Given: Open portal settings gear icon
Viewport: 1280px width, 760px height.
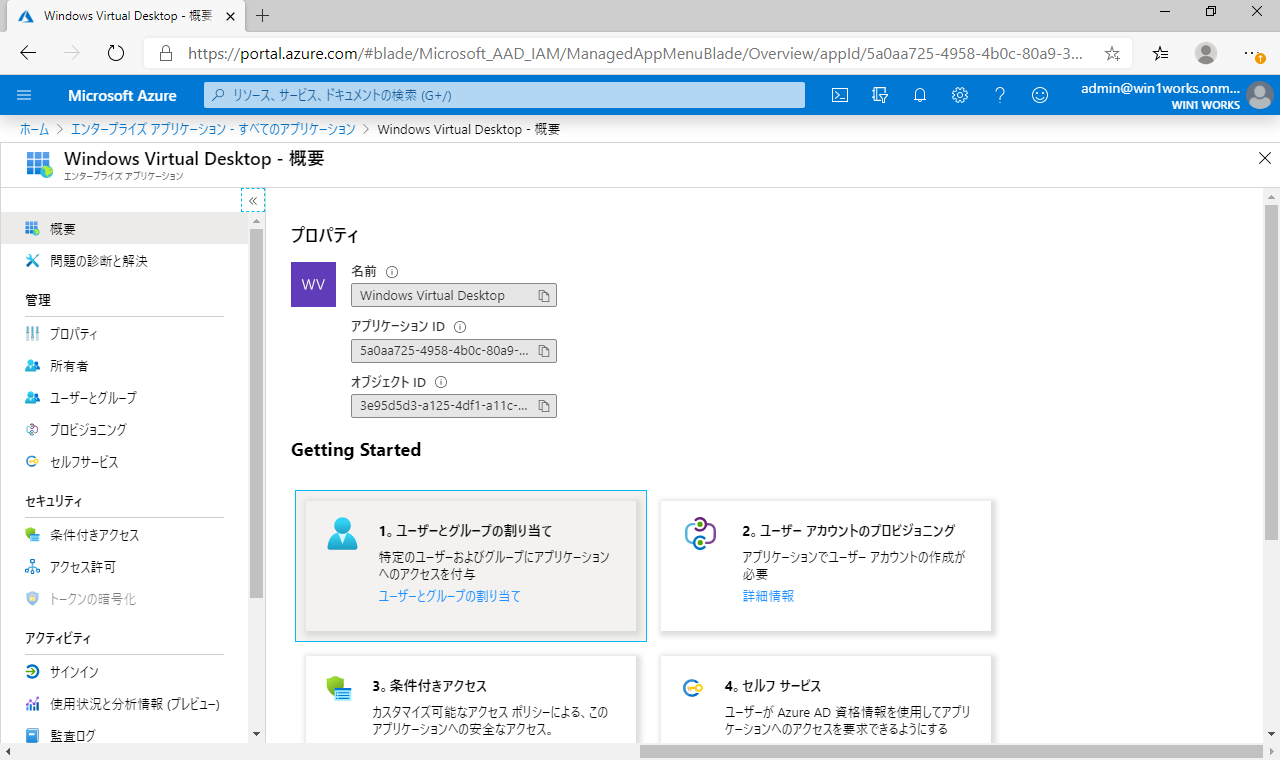Looking at the screenshot, I should click(960, 95).
